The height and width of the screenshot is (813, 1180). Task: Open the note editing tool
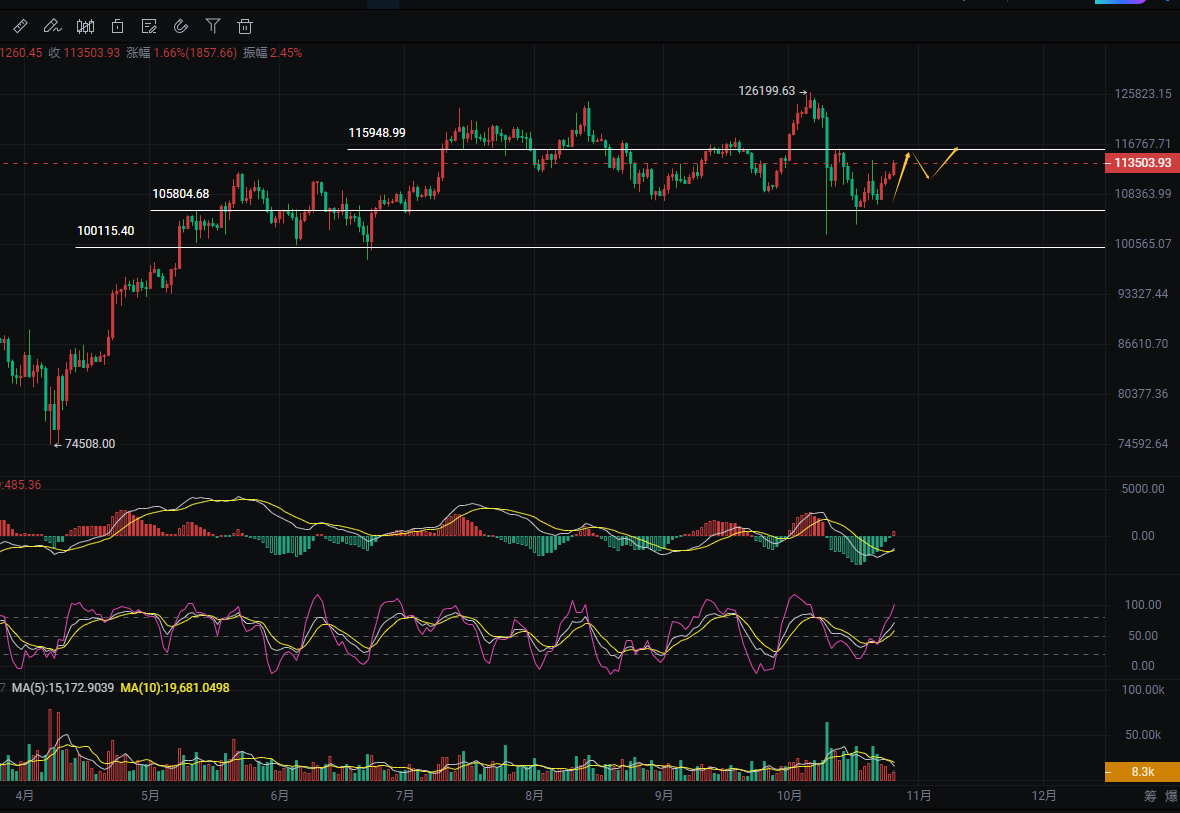click(x=150, y=26)
